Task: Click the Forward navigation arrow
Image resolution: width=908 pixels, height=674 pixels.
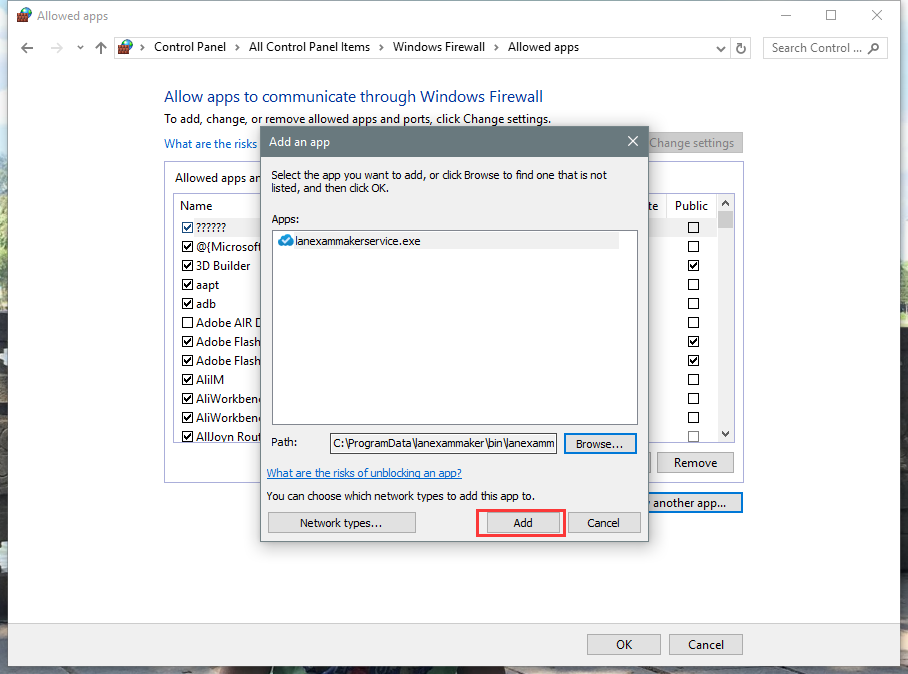Action: (56, 48)
